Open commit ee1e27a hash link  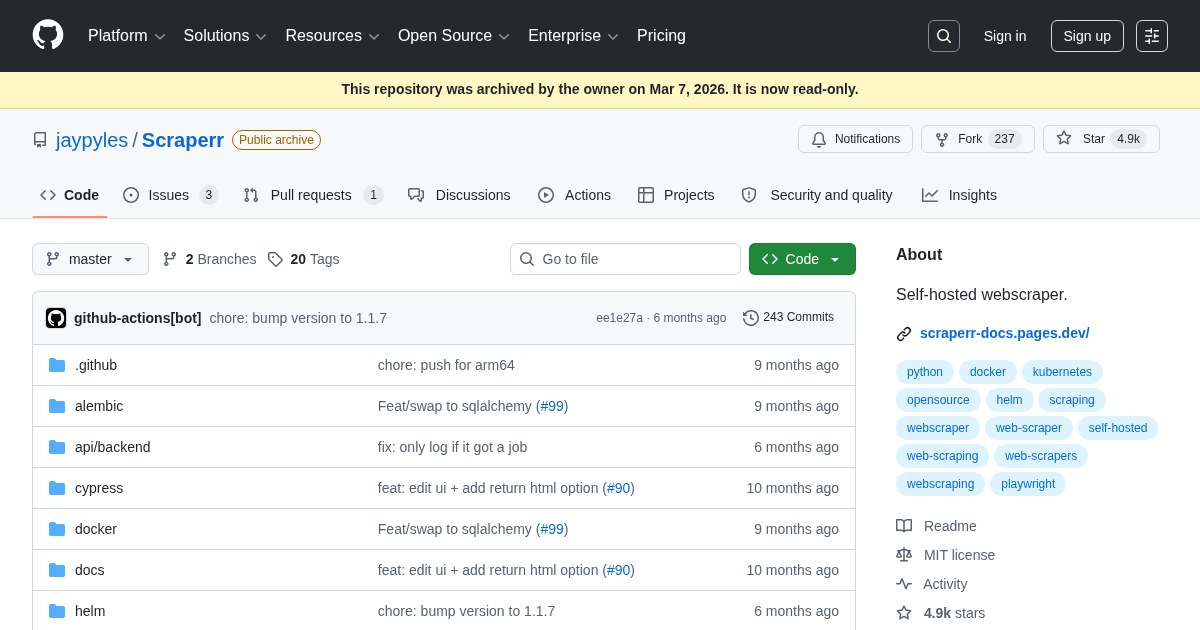click(x=620, y=318)
